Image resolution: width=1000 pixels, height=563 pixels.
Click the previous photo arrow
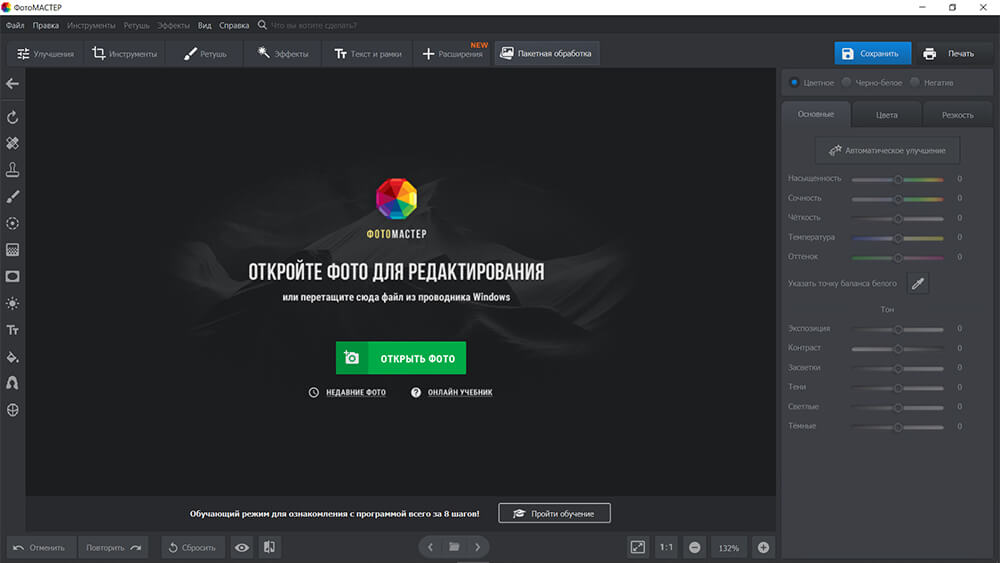[430, 547]
